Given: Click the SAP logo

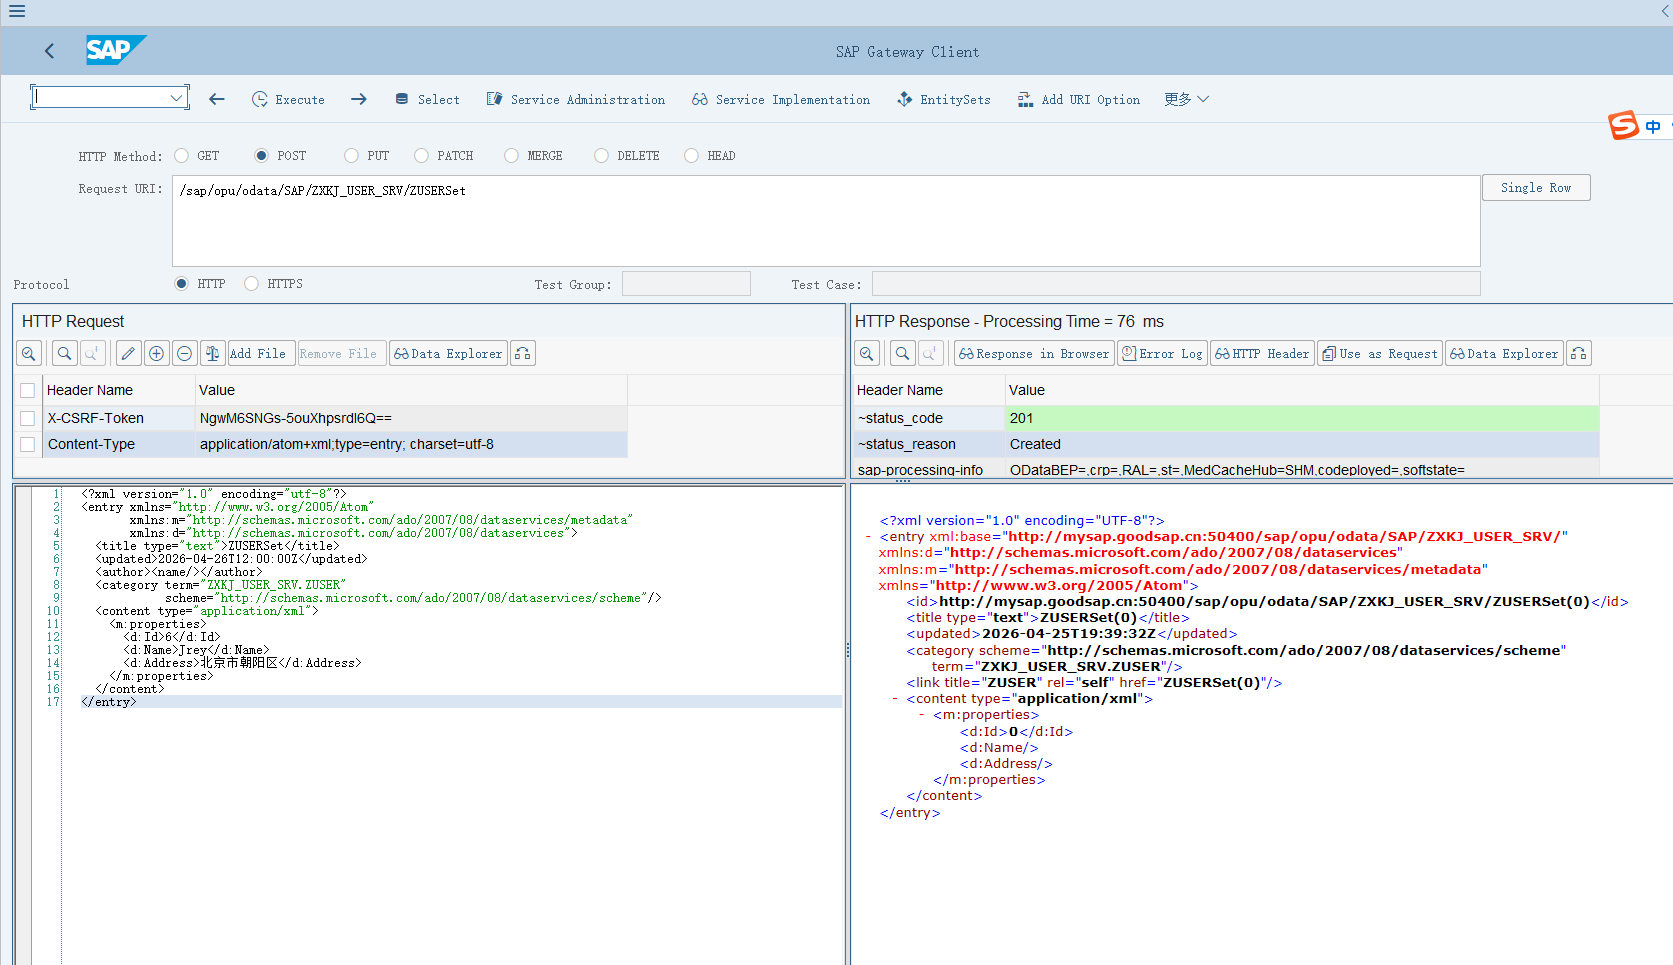Looking at the screenshot, I should point(115,50).
